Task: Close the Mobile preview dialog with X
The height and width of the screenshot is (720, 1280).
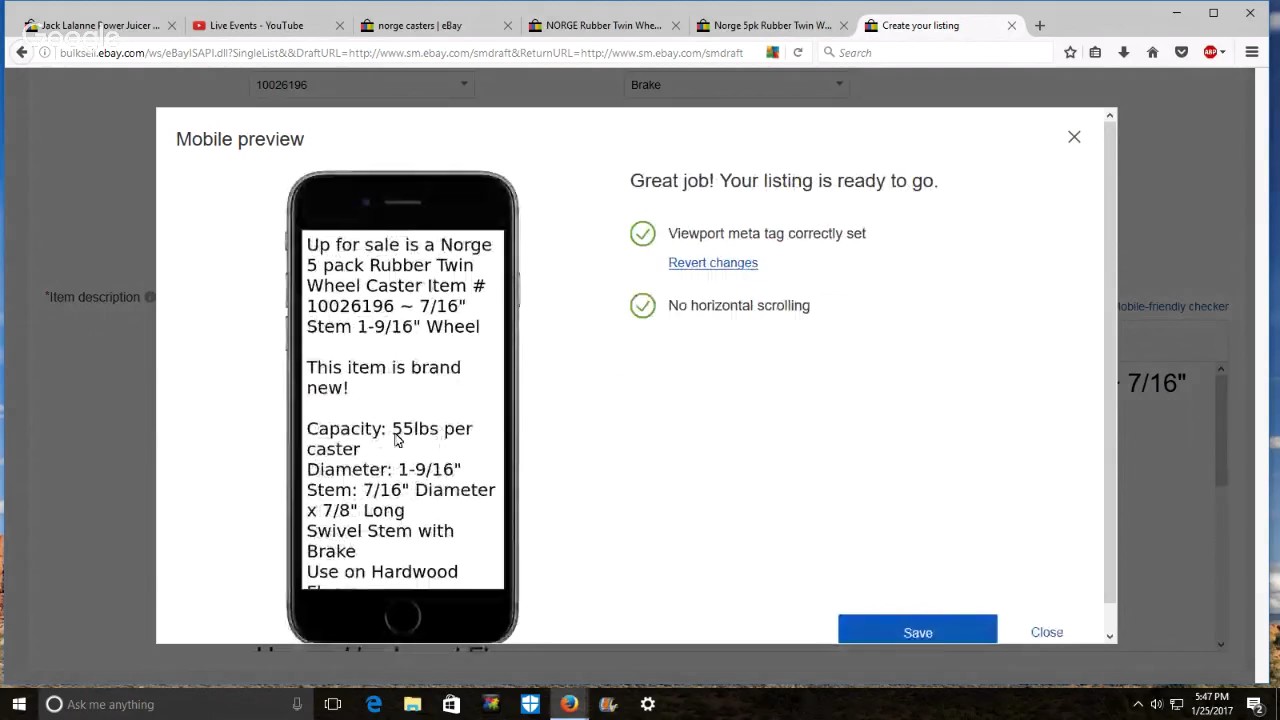Action: click(x=1074, y=137)
